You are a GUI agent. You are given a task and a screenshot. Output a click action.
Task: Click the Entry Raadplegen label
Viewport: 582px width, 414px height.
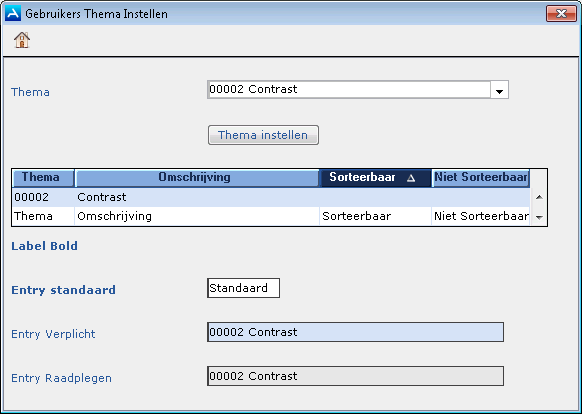click(61, 378)
